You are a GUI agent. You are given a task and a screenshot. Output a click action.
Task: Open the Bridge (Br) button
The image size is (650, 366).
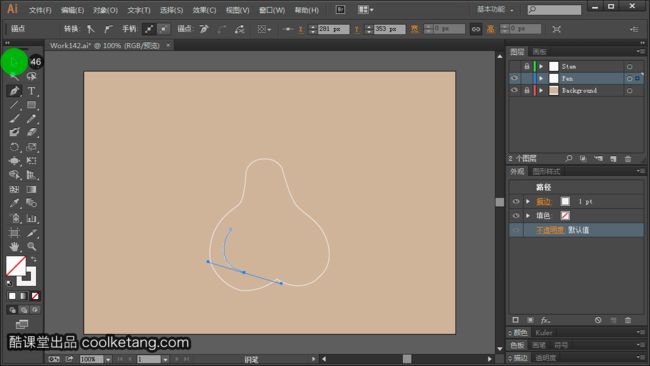pos(340,10)
